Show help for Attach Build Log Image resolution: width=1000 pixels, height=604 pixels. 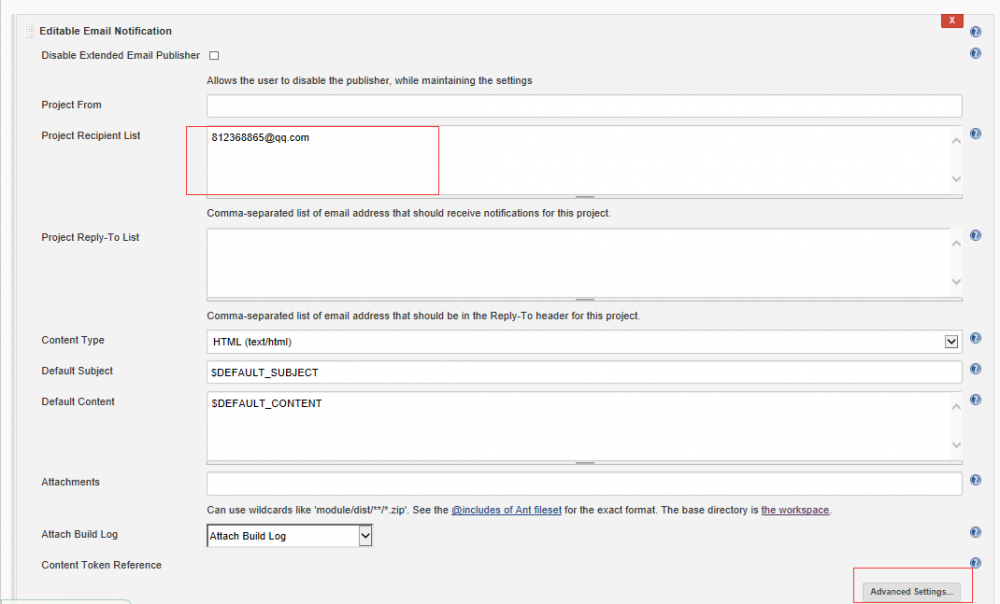pyautogui.click(x=975, y=533)
